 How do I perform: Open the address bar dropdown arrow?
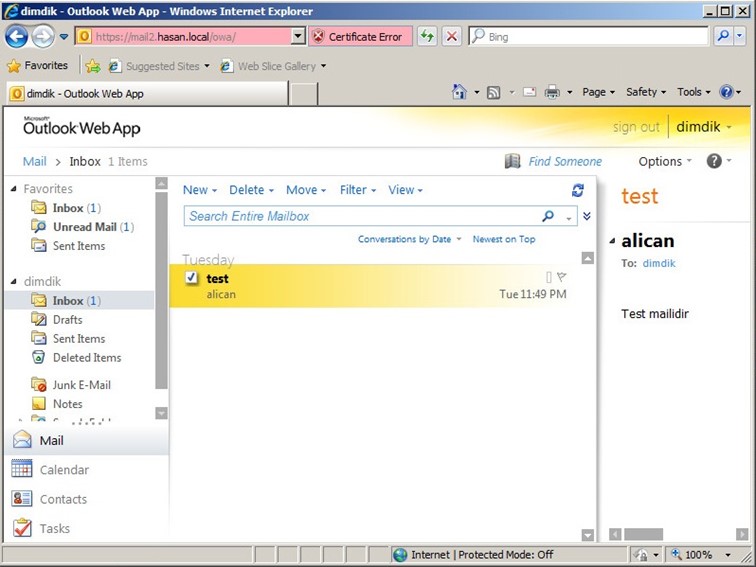coord(298,36)
